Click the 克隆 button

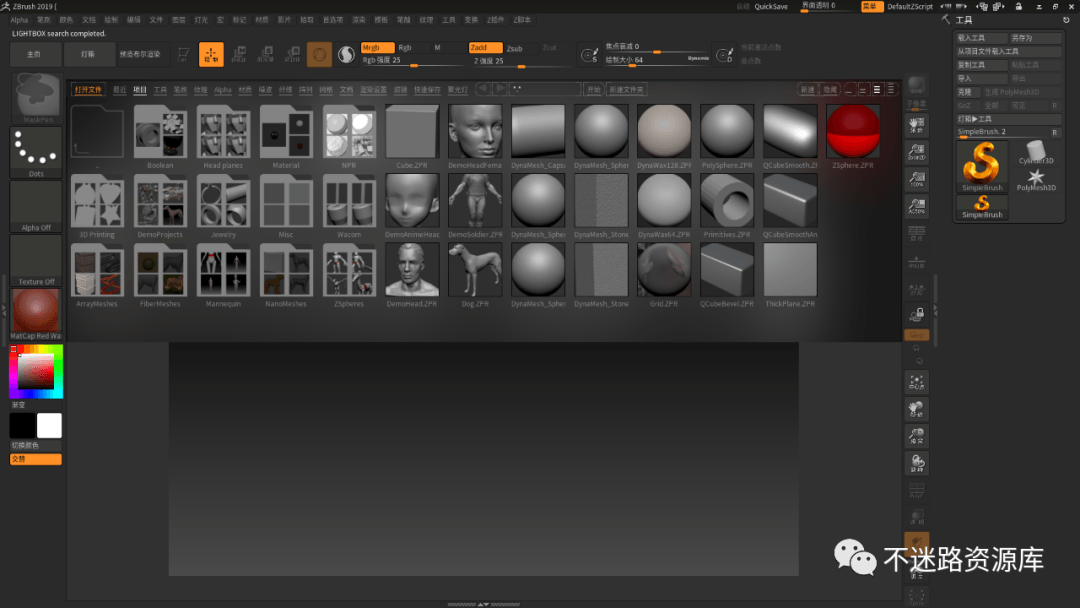967,92
